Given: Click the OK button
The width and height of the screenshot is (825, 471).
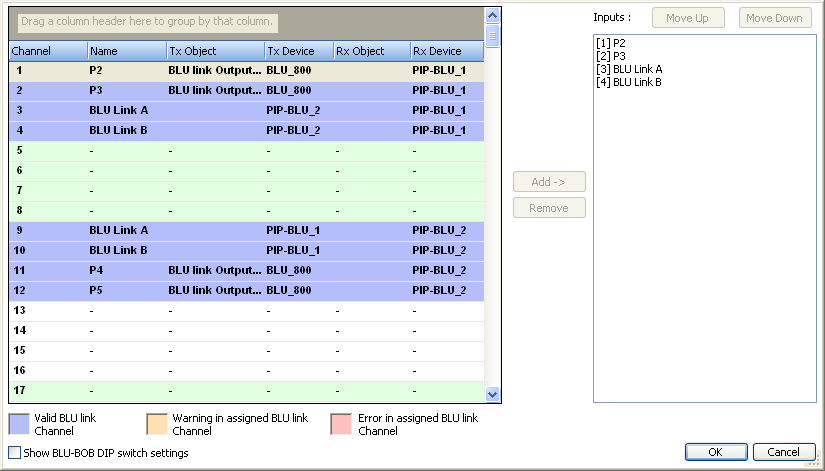Looking at the screenshot, I should point(716,452).
